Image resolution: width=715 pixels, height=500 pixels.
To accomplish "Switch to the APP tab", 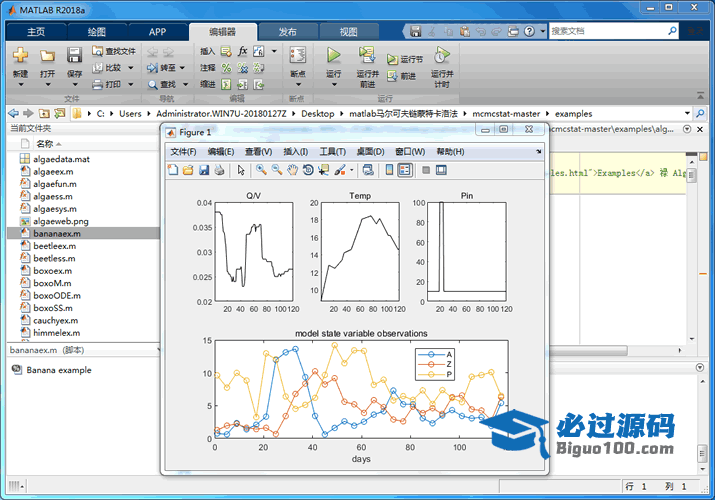I will 157,32.
